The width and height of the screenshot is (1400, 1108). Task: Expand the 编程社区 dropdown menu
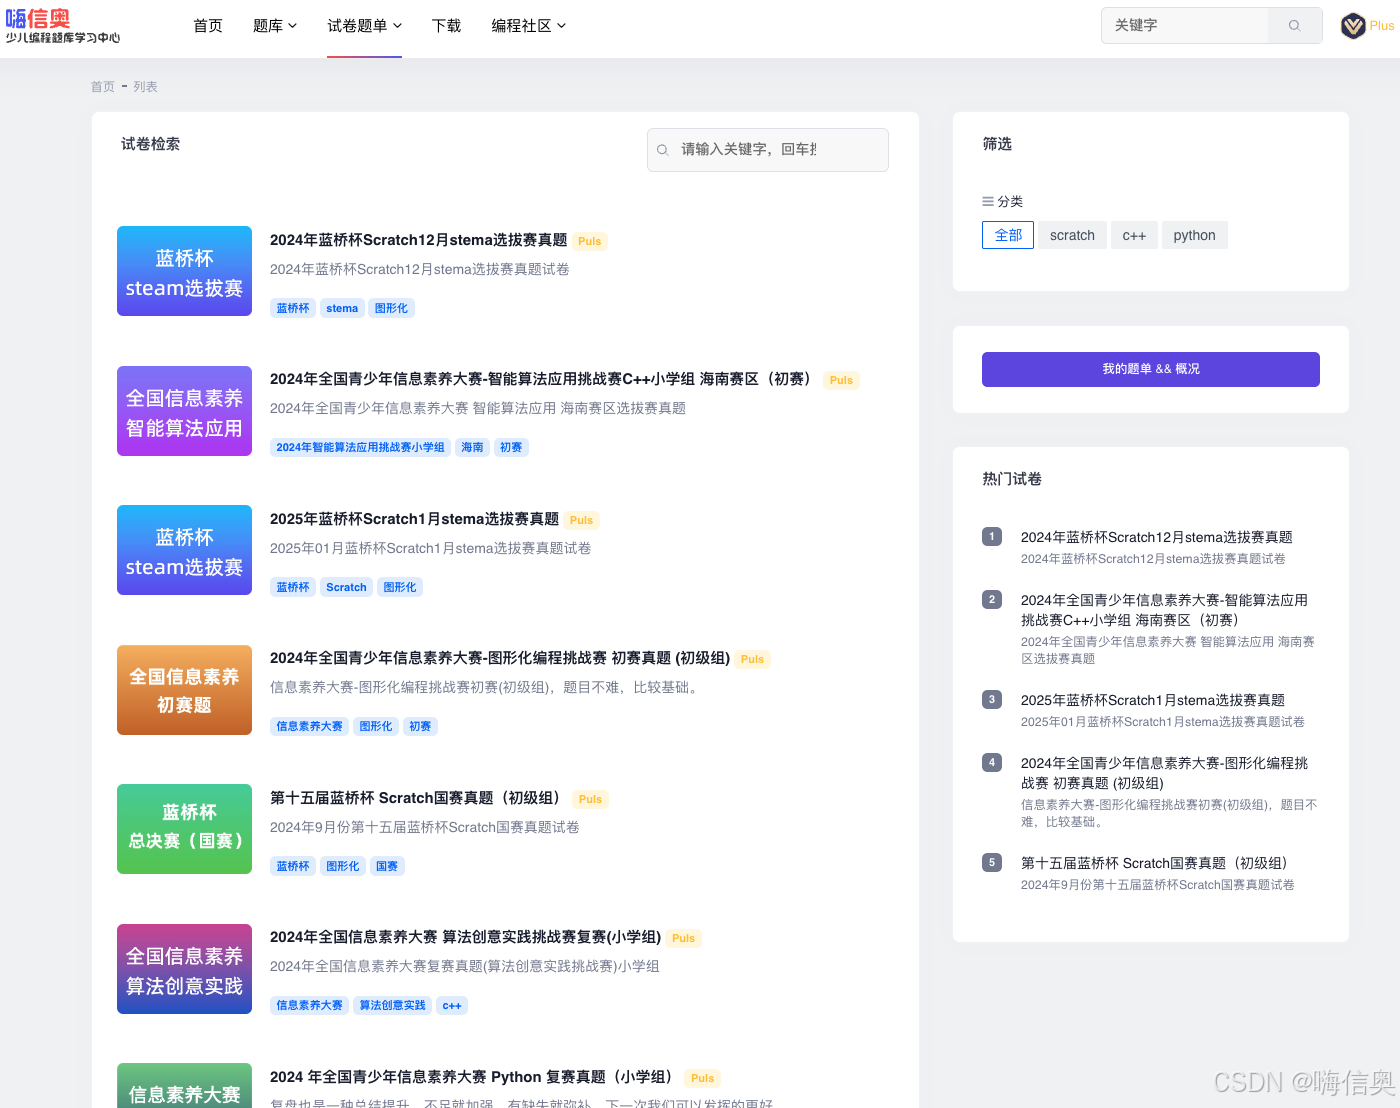528,26
